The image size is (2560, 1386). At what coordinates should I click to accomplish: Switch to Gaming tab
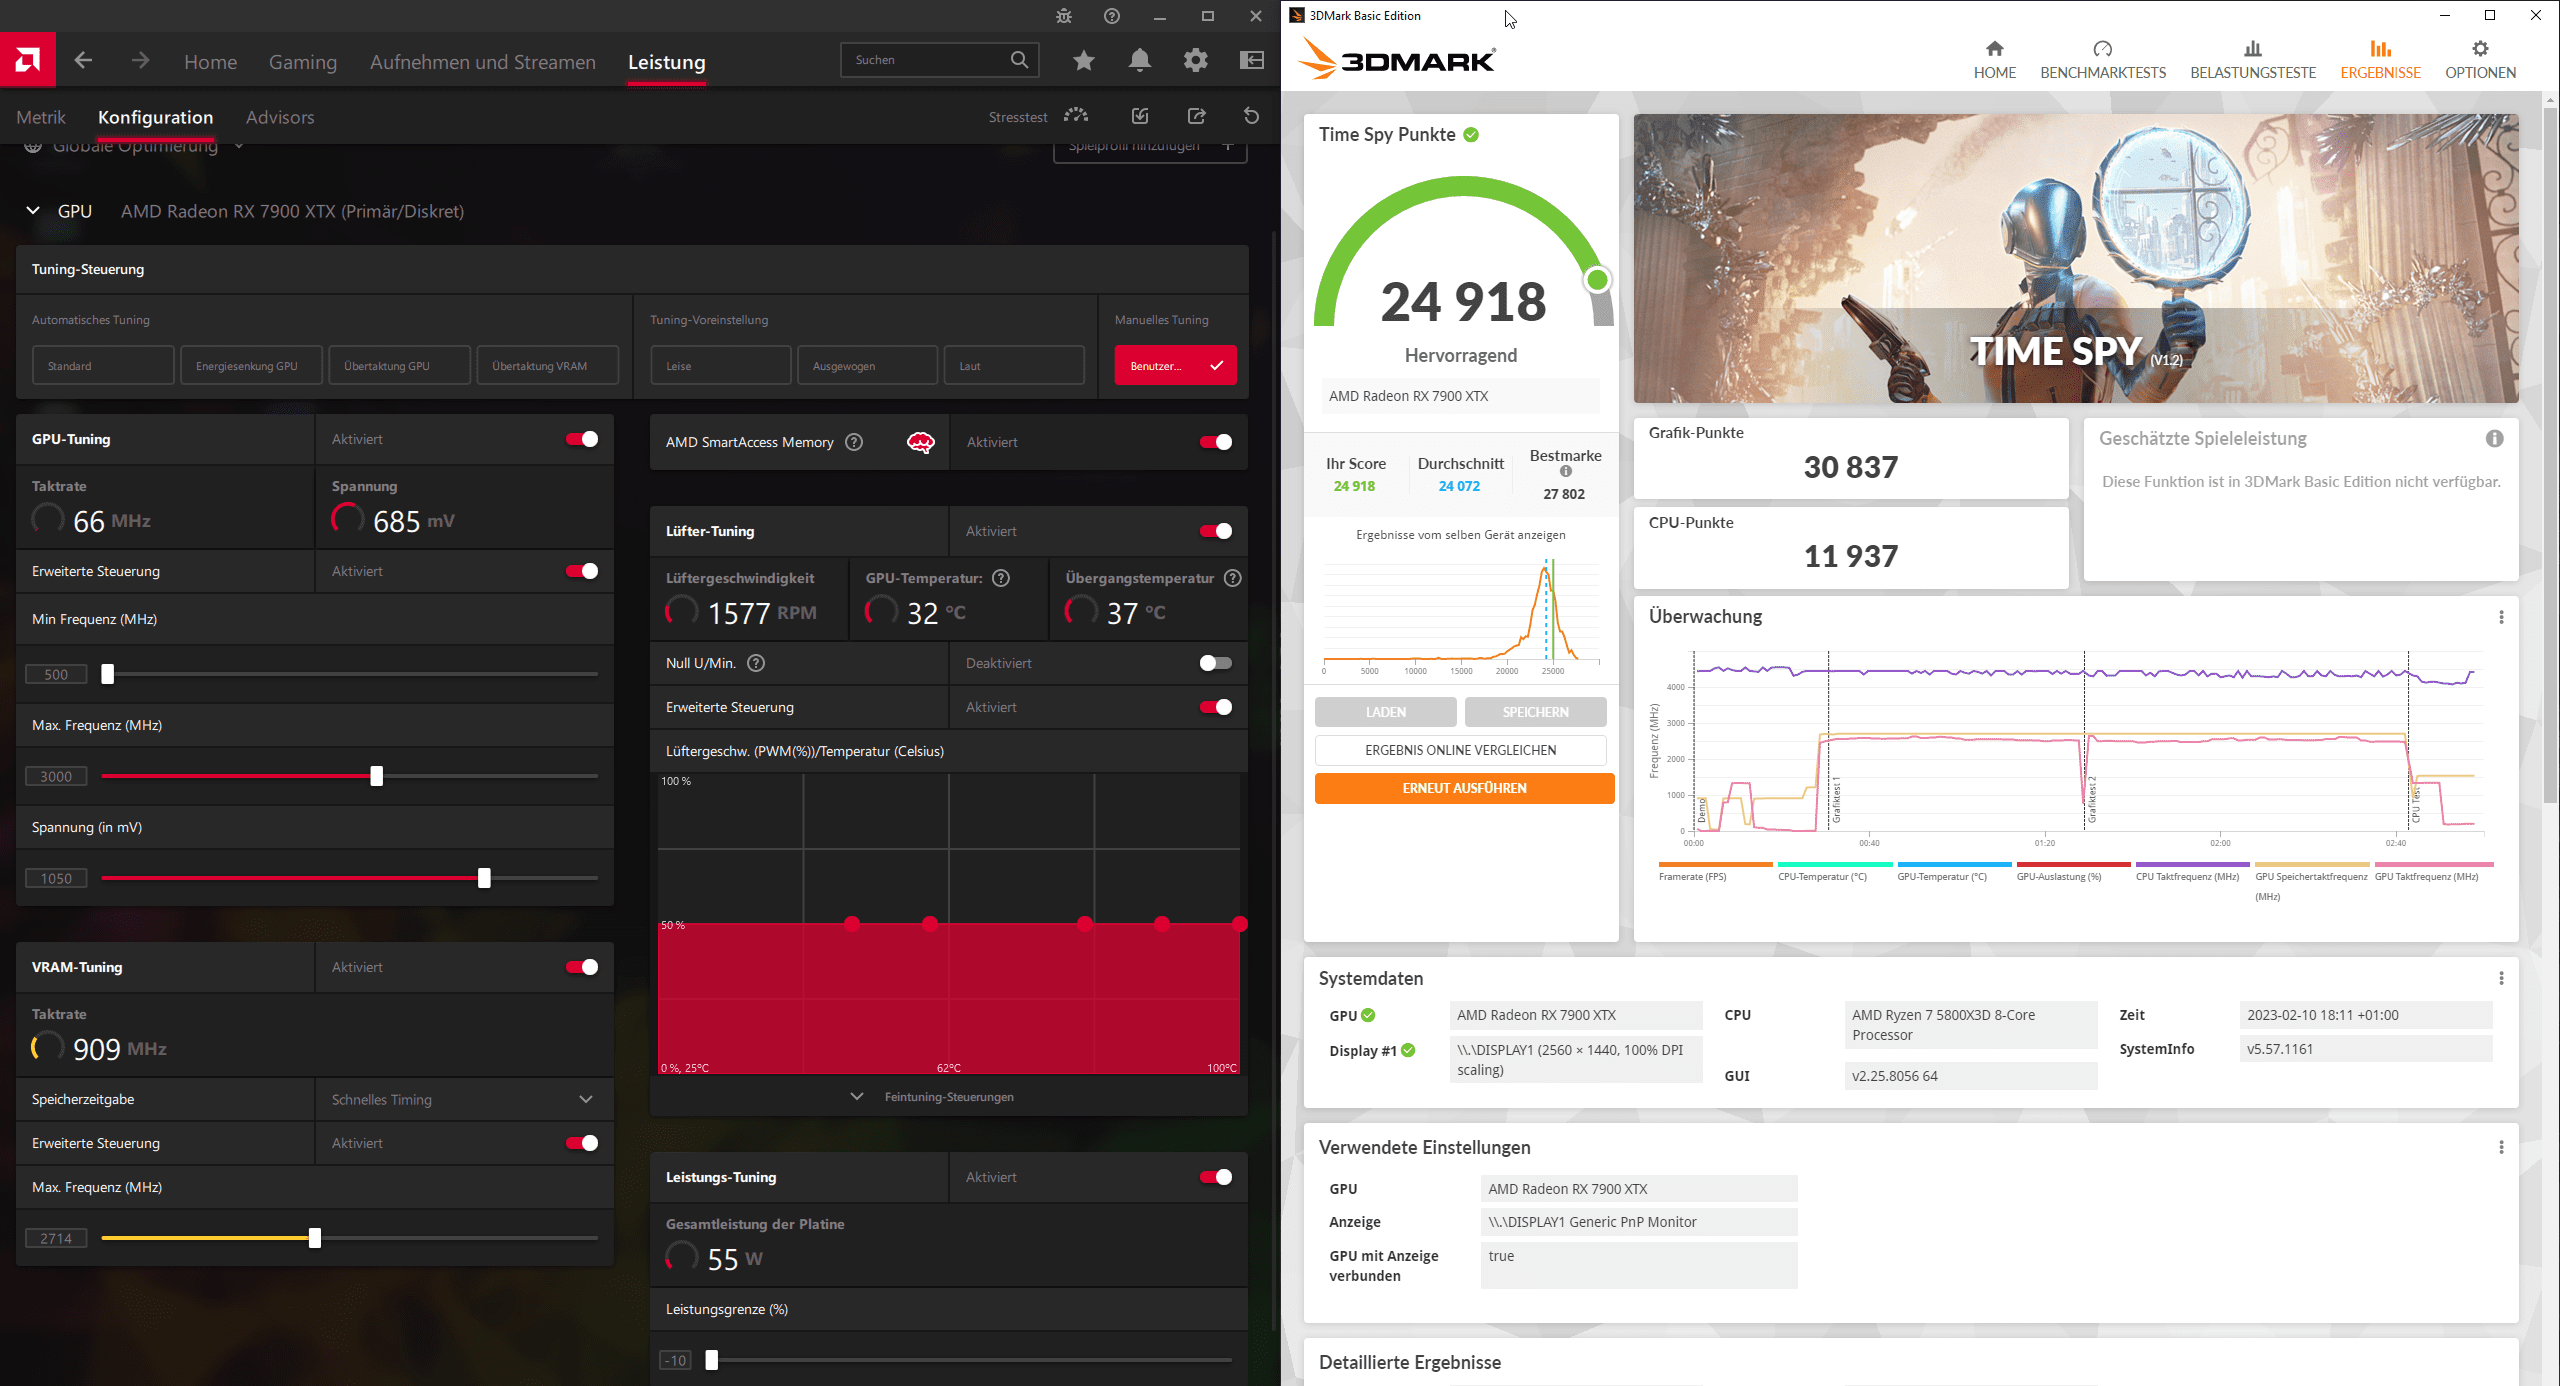[303, 62]
